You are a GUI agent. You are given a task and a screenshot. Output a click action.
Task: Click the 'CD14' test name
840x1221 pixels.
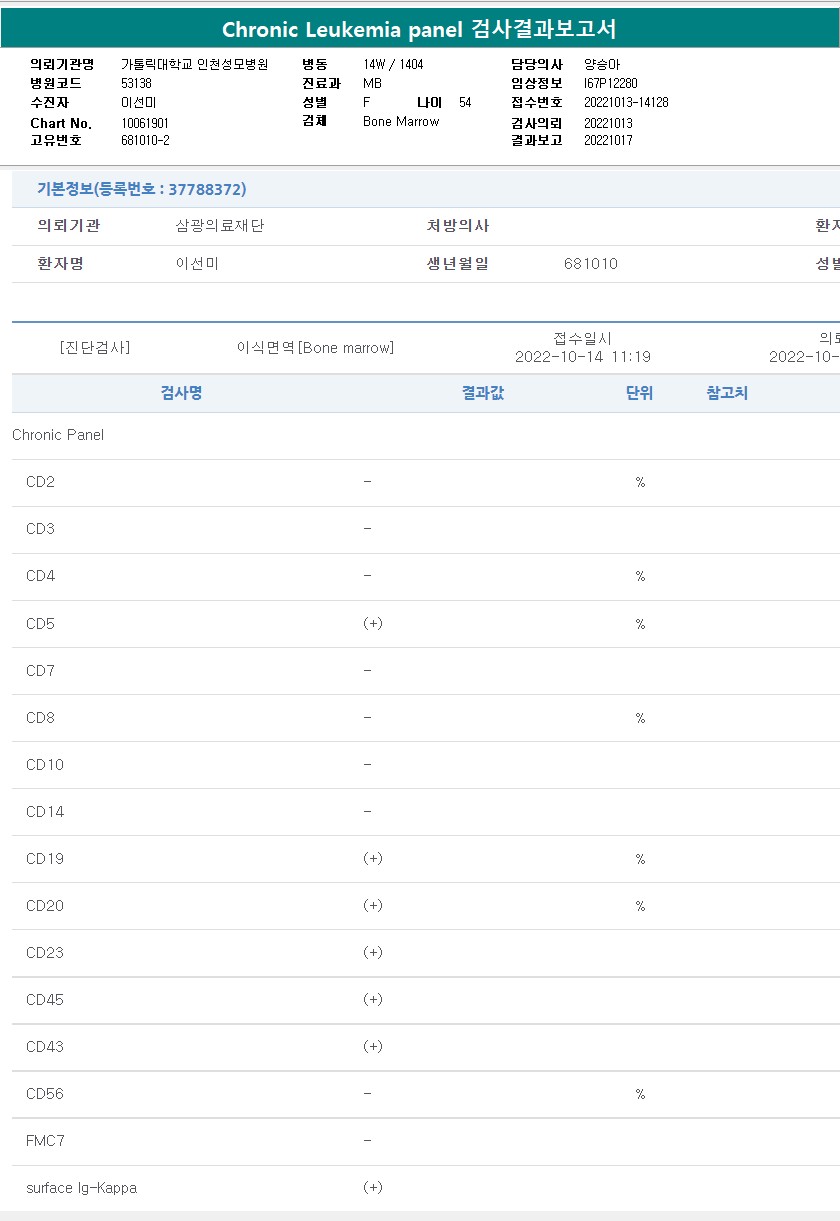click(x=45, y=812)
